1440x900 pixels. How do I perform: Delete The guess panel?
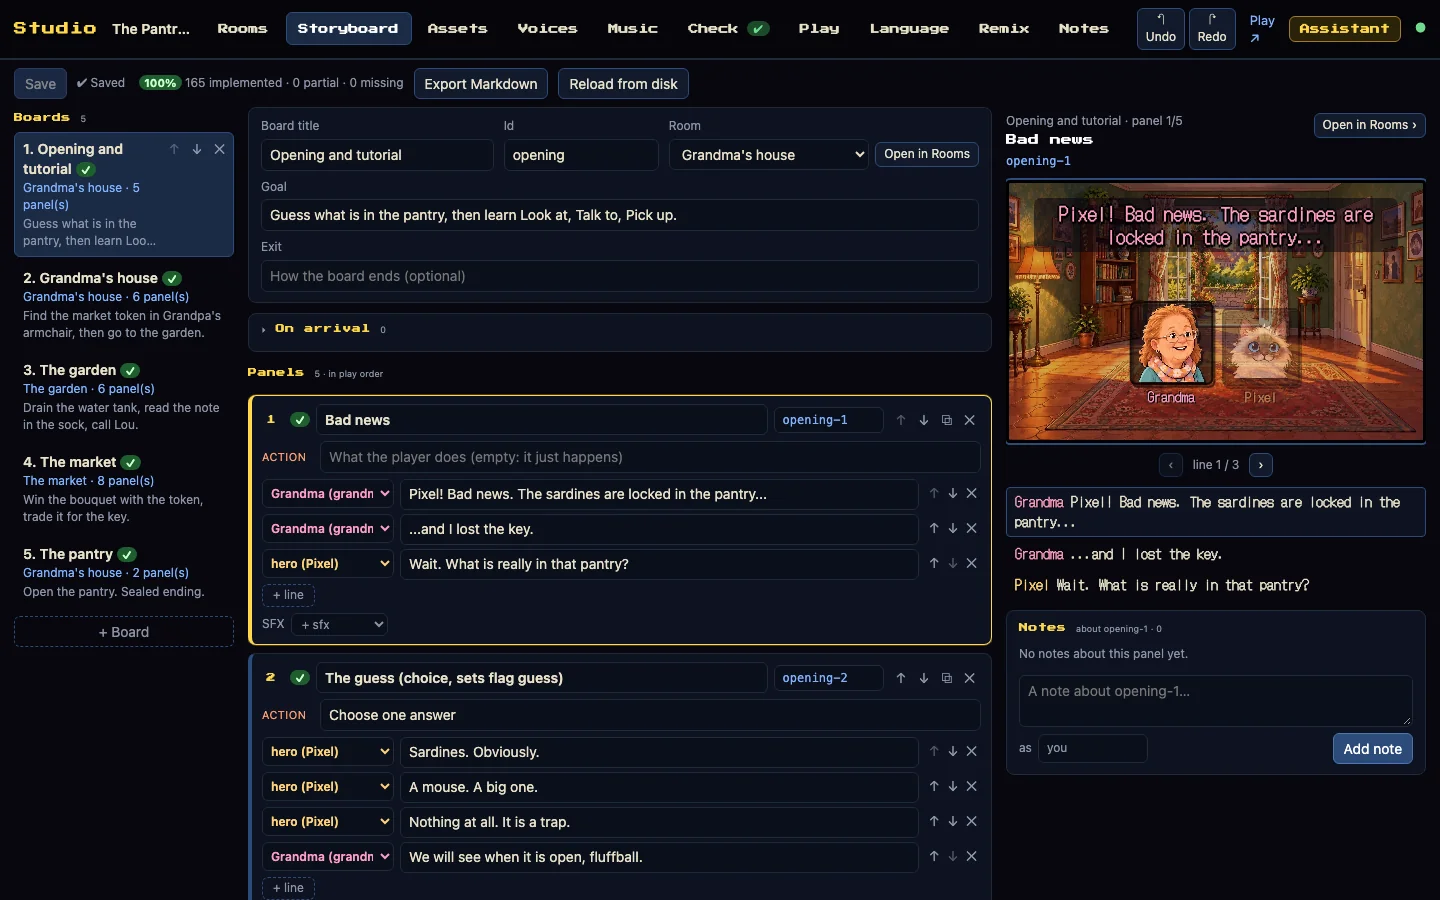coord(970,678)
